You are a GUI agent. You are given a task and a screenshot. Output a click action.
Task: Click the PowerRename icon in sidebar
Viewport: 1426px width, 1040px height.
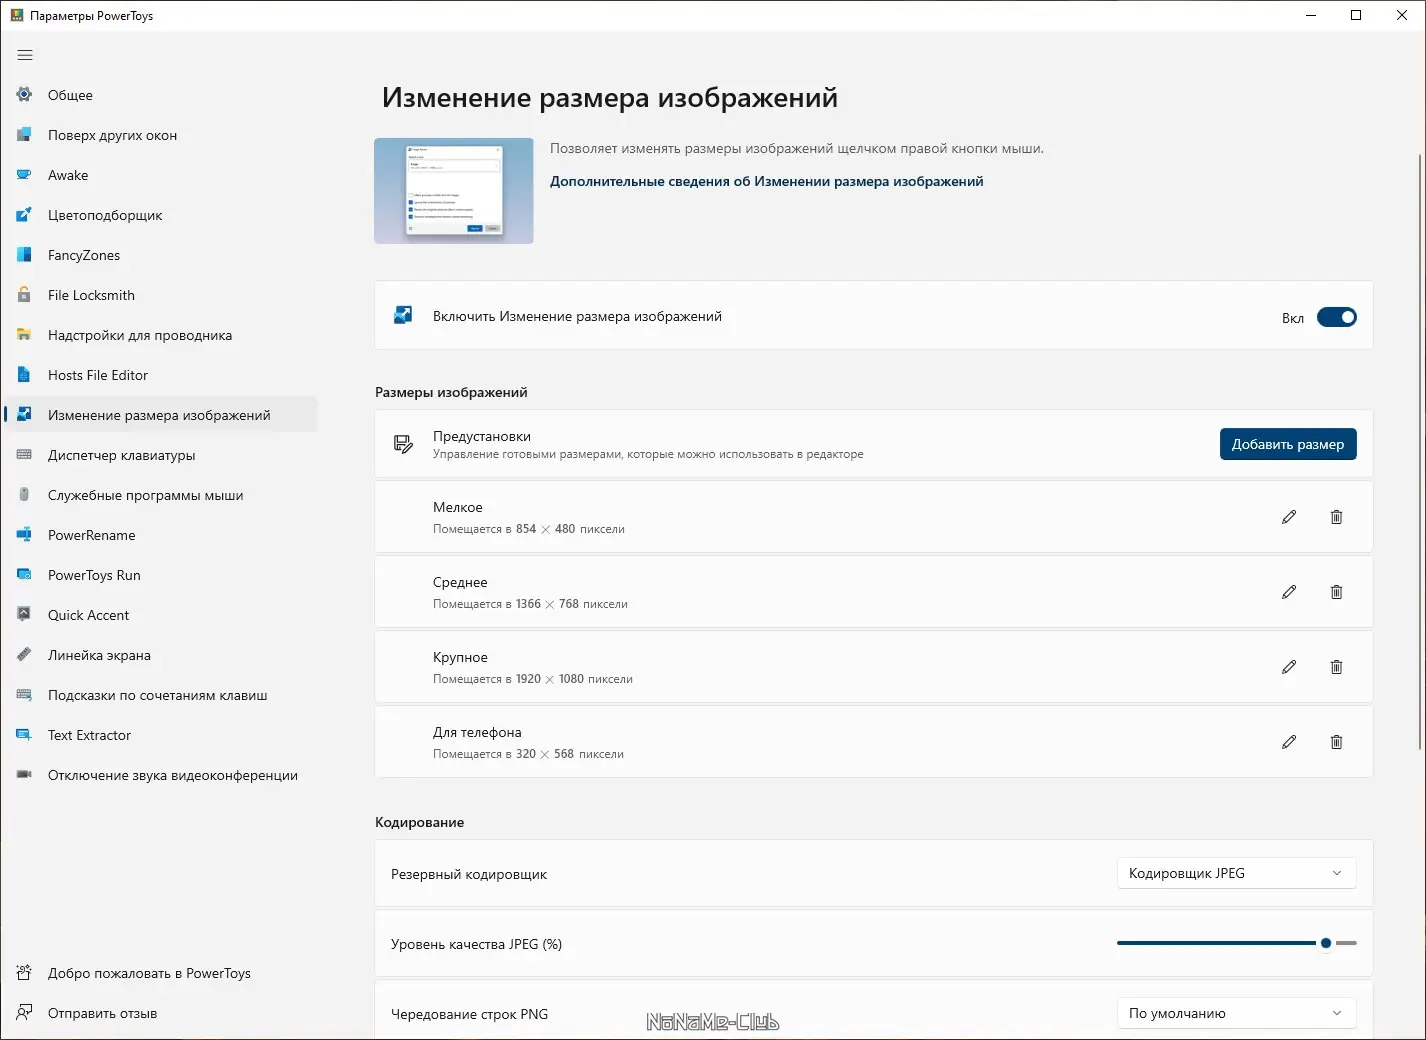(24, 535)
